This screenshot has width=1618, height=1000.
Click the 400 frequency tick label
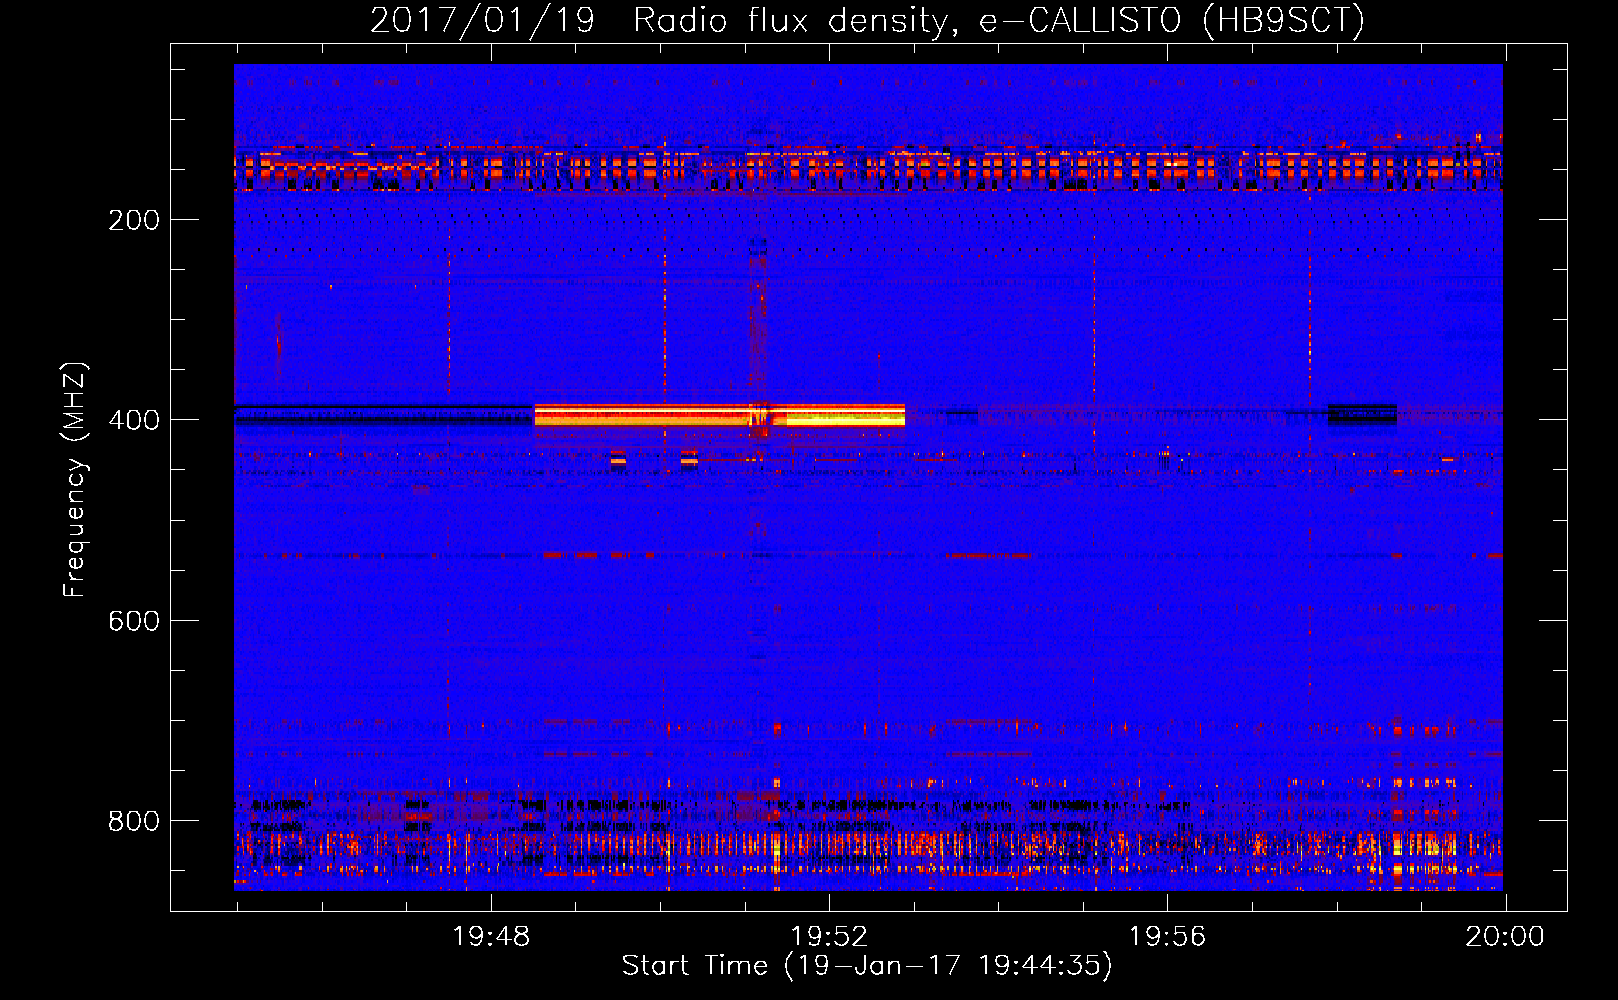coord(134,420)
